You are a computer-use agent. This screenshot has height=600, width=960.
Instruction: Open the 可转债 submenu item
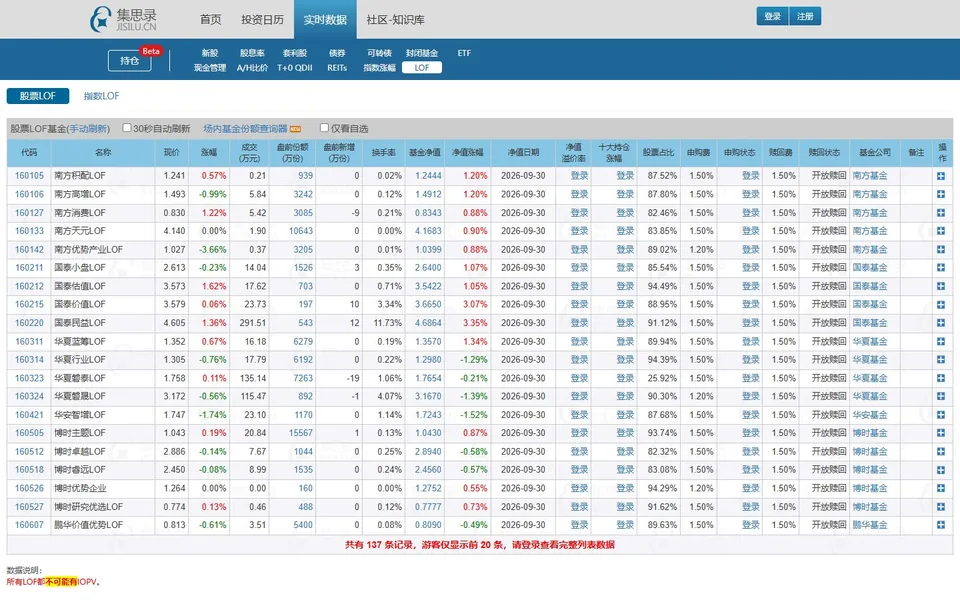(x=380, y=53)
